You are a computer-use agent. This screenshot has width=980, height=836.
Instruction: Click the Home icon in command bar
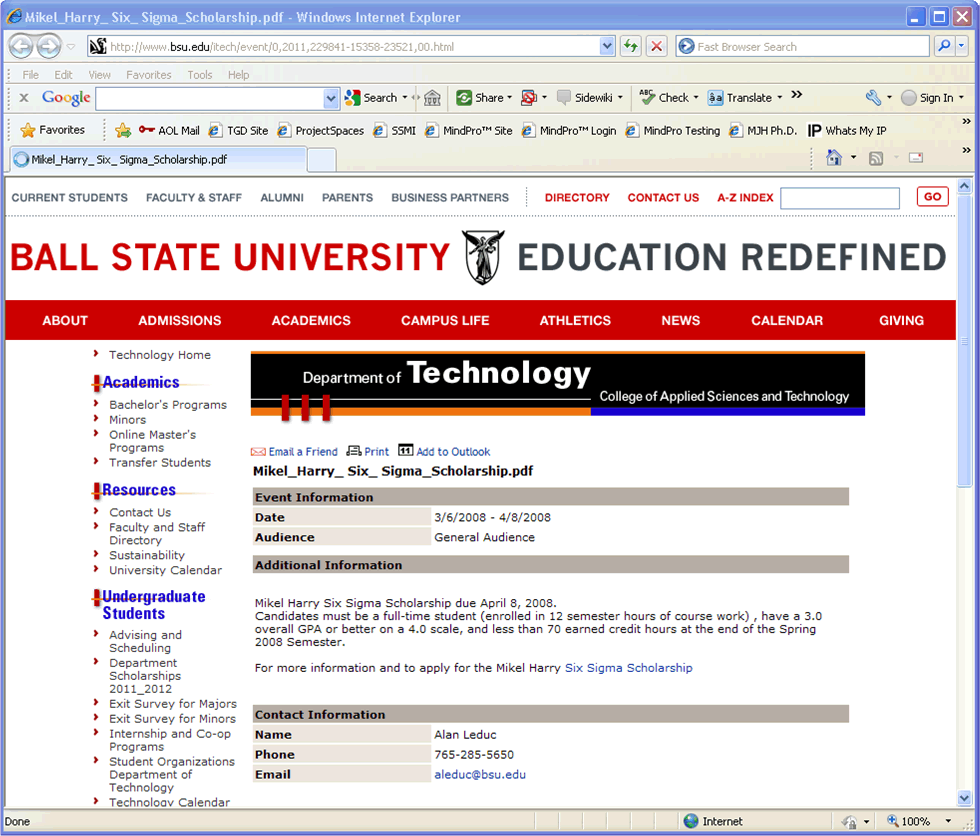(834, 158)
